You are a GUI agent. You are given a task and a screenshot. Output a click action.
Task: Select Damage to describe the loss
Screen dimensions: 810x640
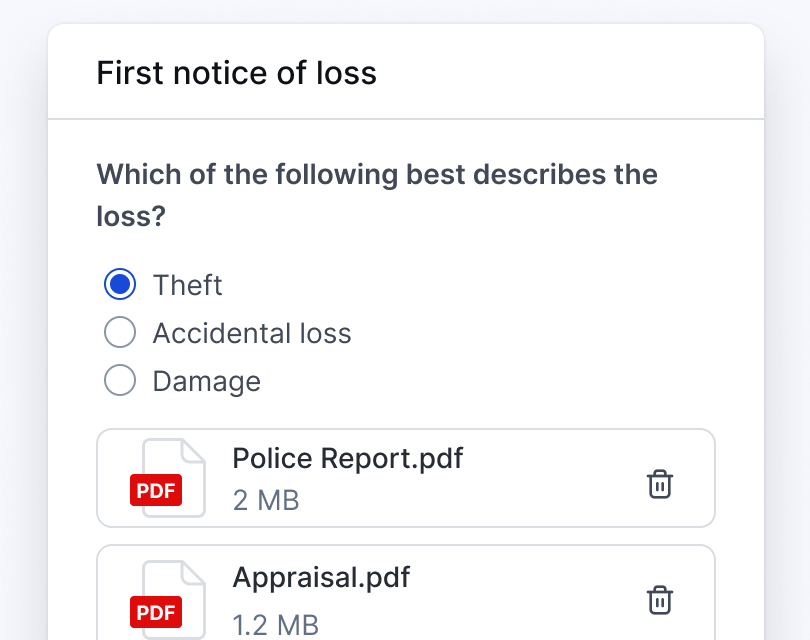tap(119, 380)
